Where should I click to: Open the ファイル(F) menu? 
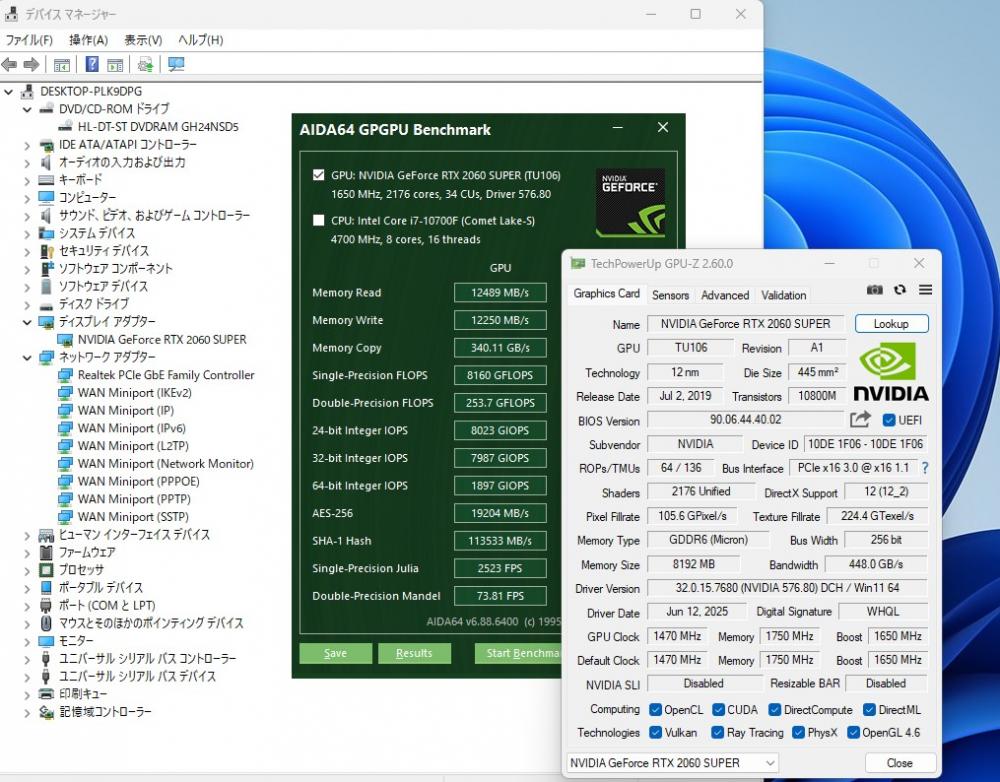point(29,40)
